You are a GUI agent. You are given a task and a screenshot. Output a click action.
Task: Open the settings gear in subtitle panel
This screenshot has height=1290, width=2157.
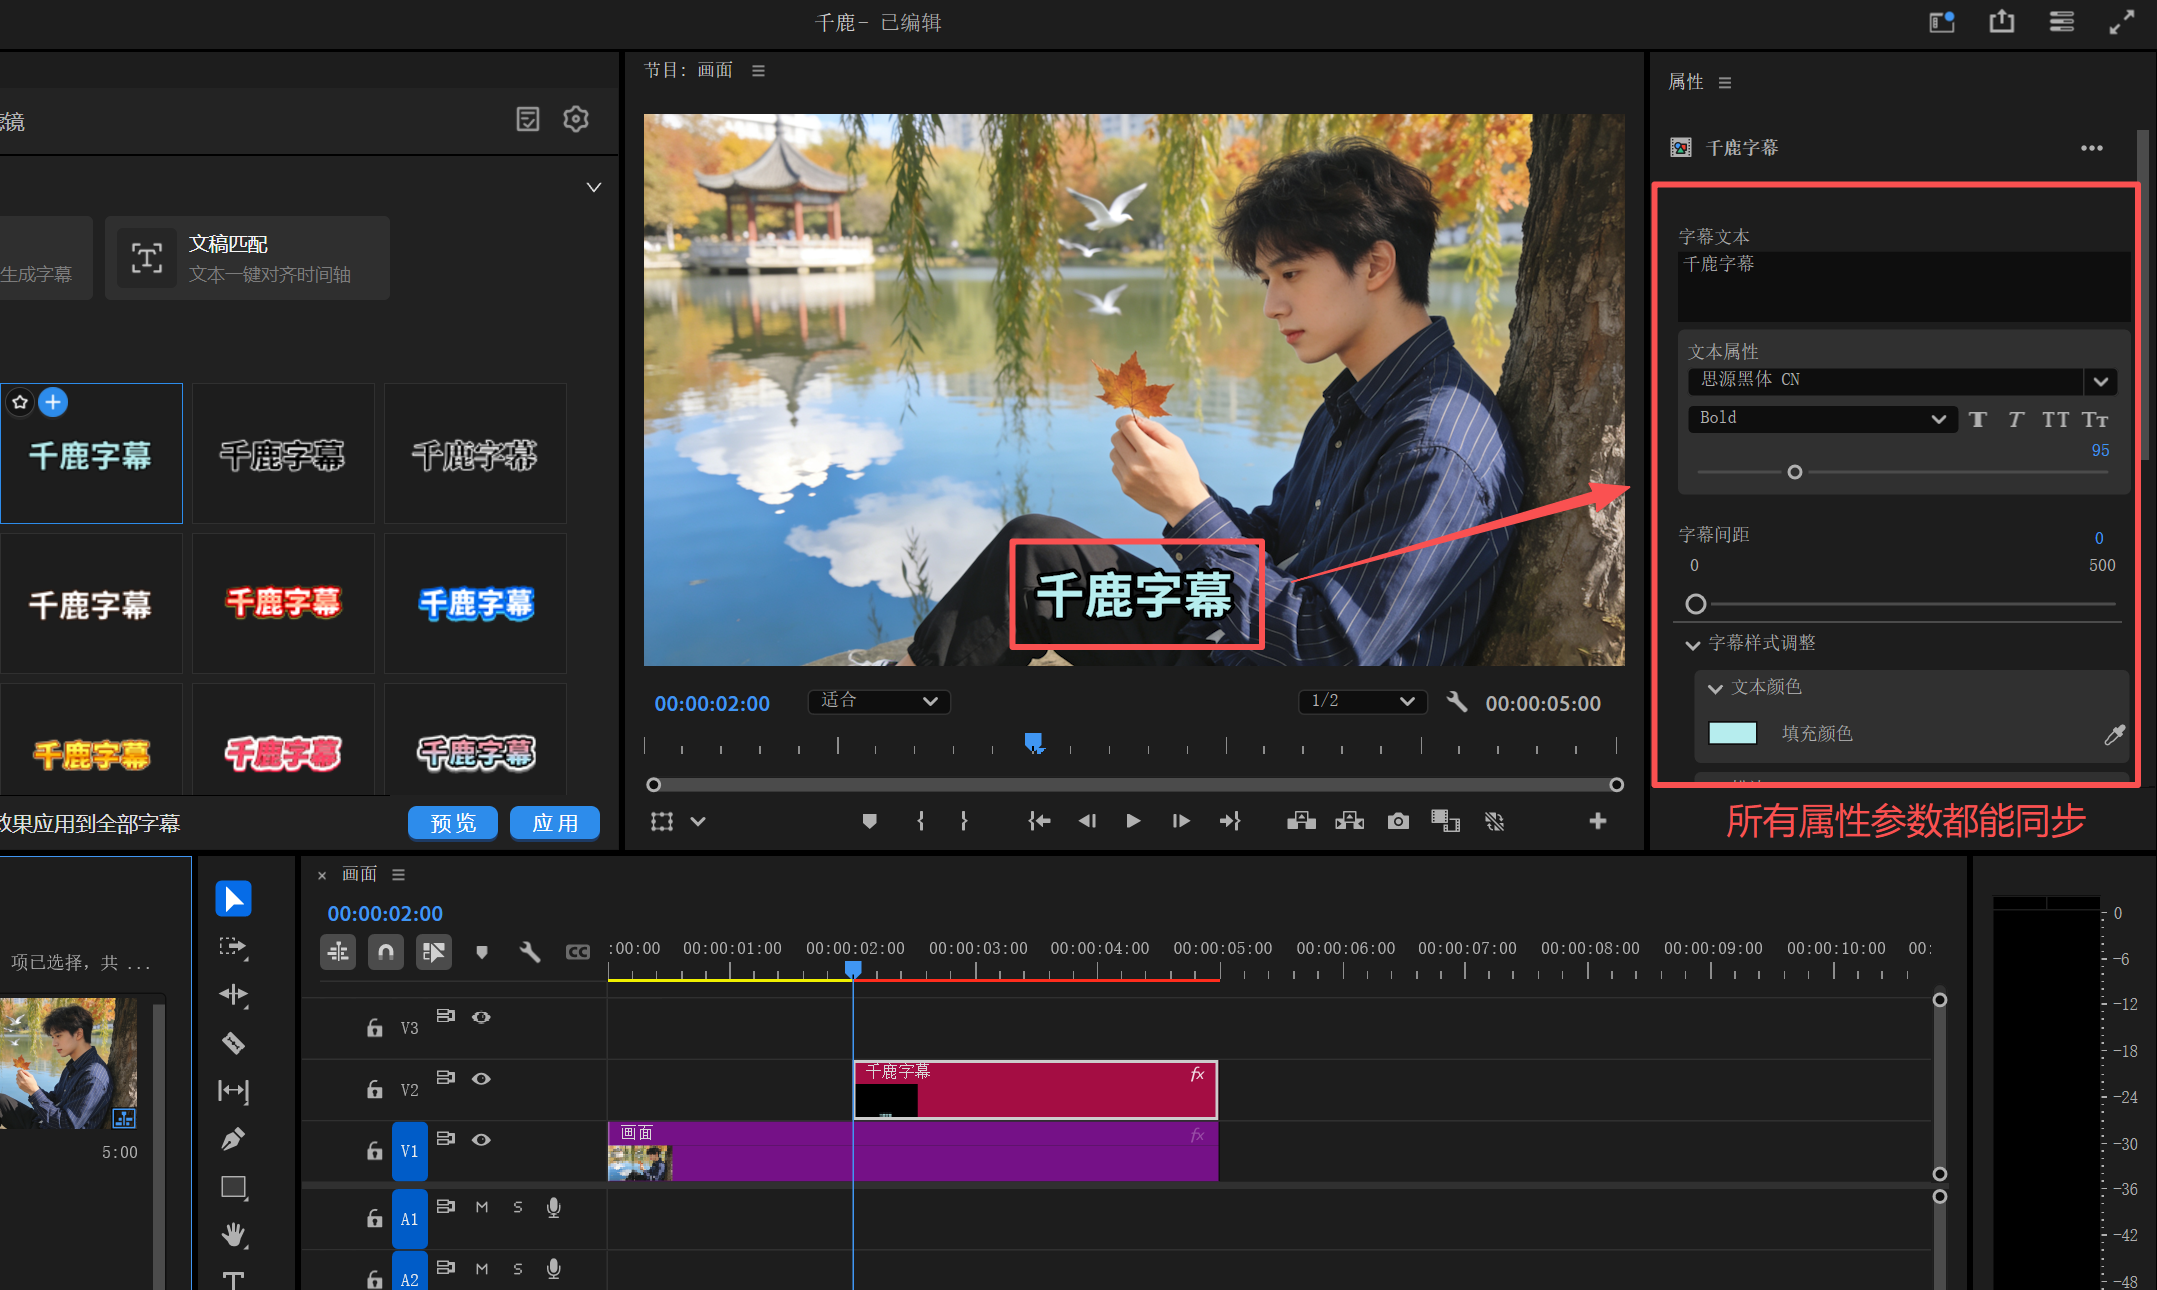[576, 119]
